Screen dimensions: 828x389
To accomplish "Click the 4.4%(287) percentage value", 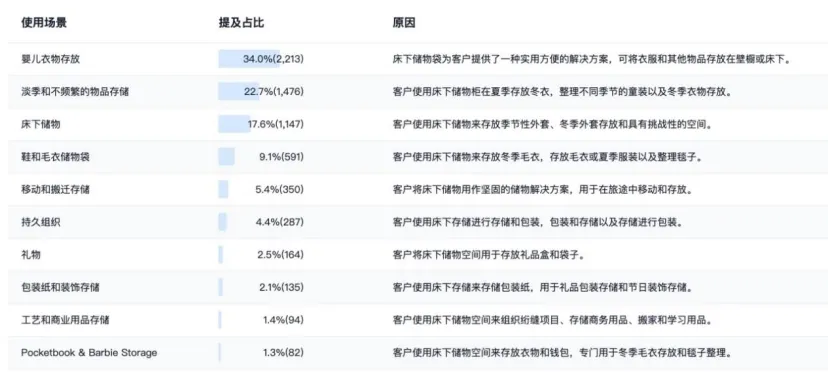I will pyautogui.click(x=279, y=222).
